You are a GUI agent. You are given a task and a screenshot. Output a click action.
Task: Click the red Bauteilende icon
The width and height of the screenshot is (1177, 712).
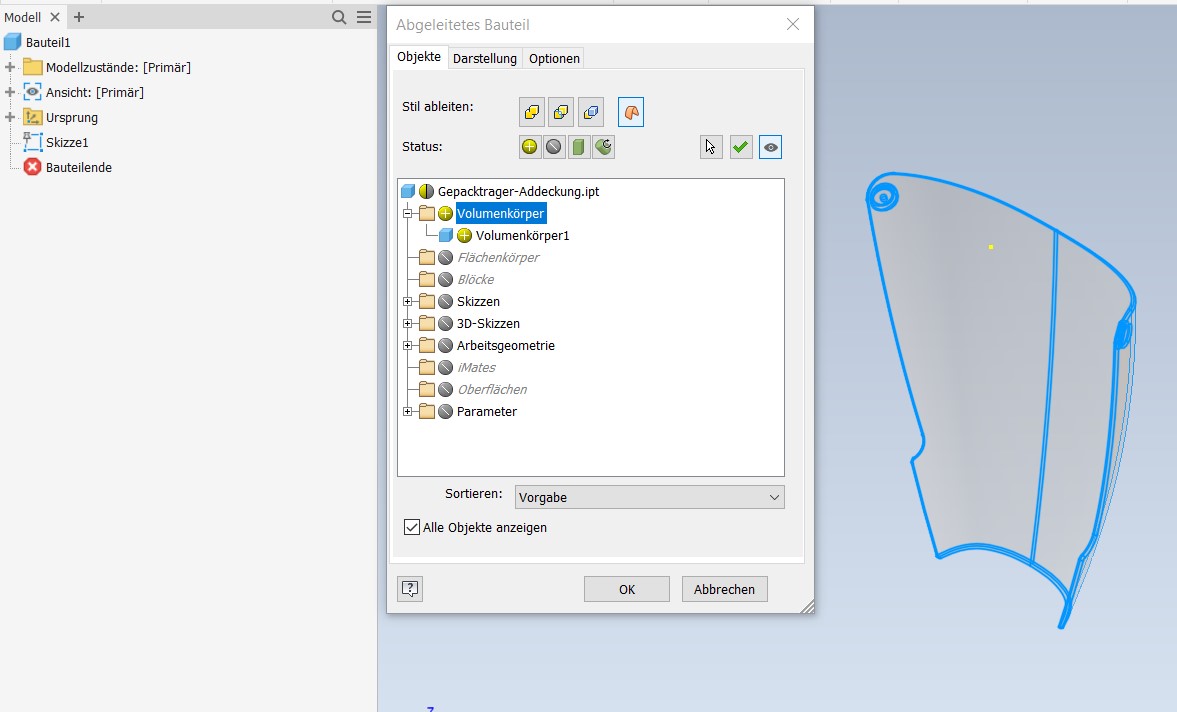32,167
